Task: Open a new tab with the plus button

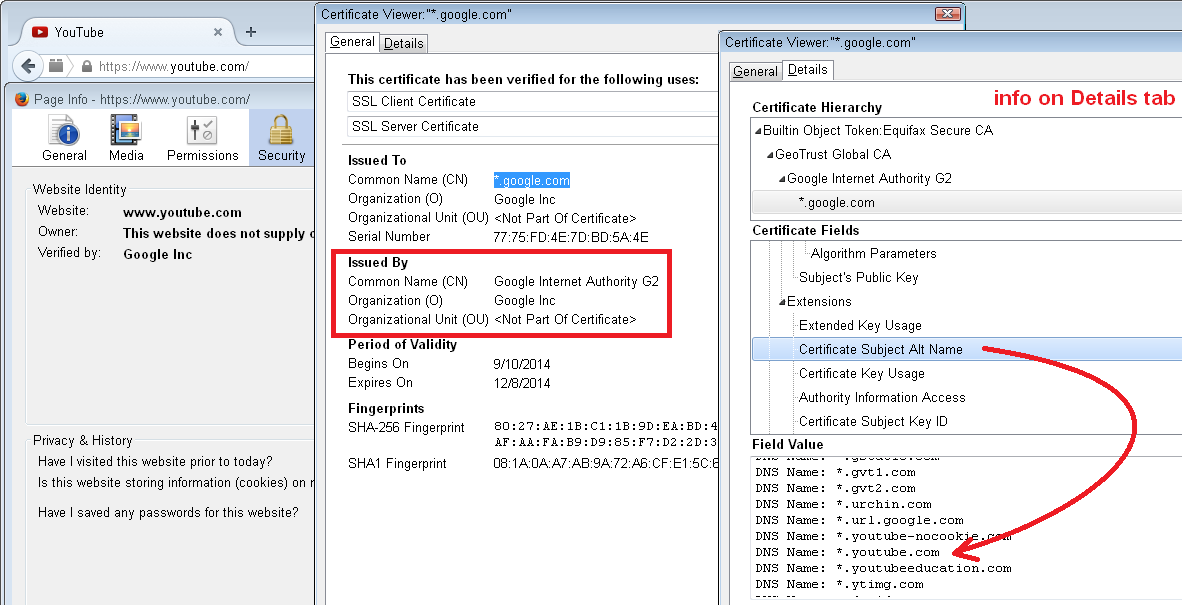Action: 251,32
